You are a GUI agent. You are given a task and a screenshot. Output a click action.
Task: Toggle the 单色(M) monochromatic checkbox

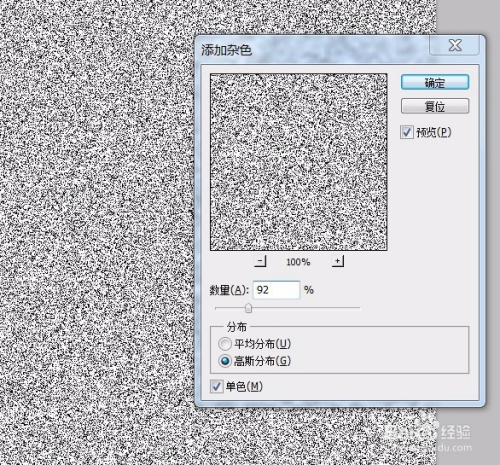click(217, 387)
